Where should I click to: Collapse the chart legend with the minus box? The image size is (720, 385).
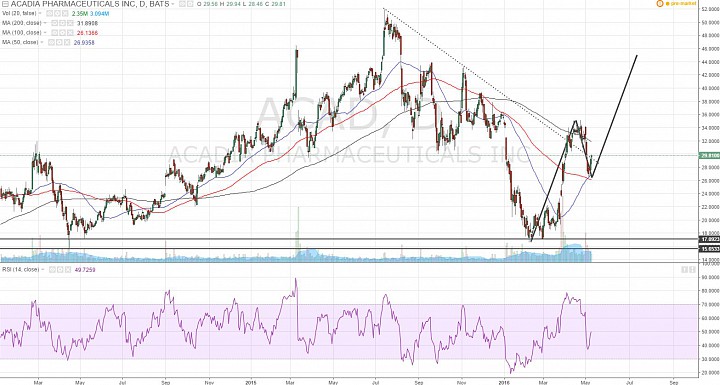coord(6,4)
